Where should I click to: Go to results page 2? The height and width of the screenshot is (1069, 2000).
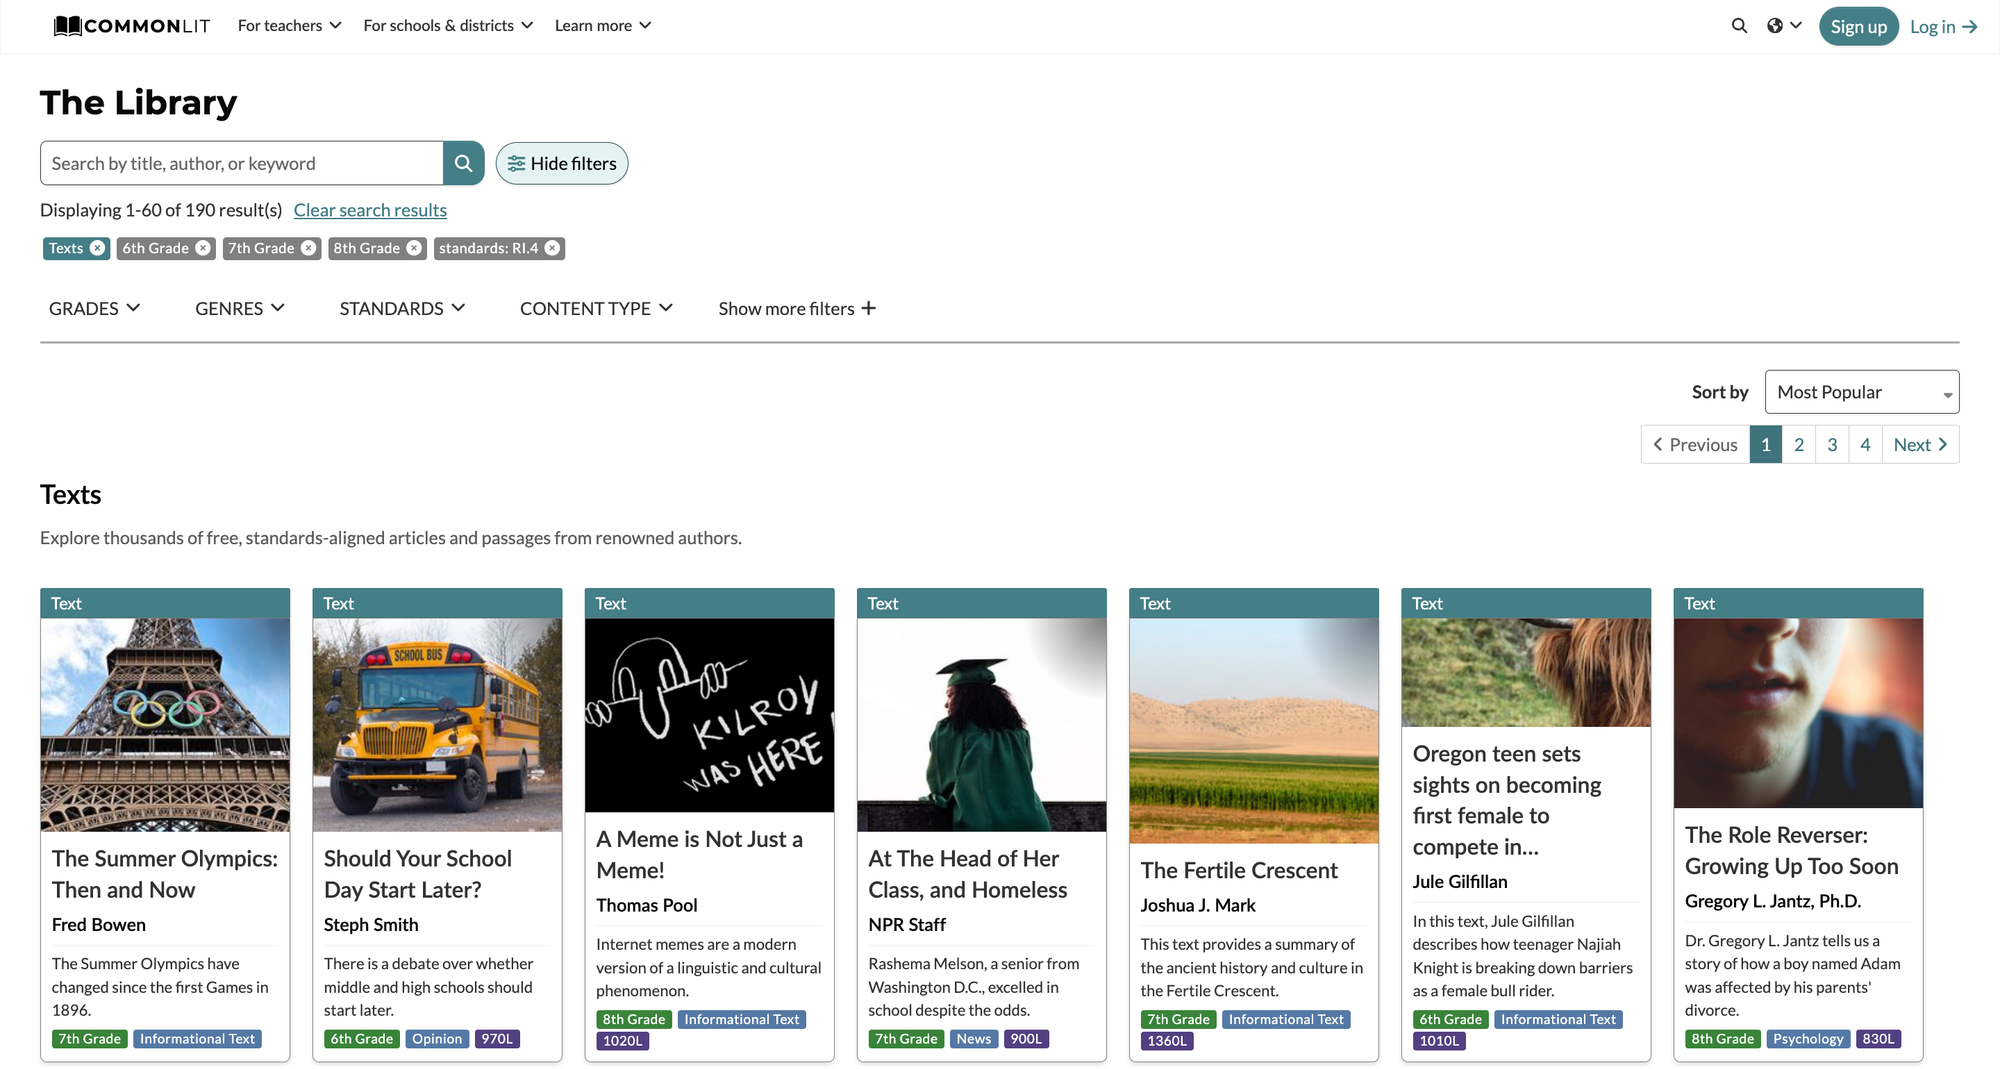coord(1799,445)
